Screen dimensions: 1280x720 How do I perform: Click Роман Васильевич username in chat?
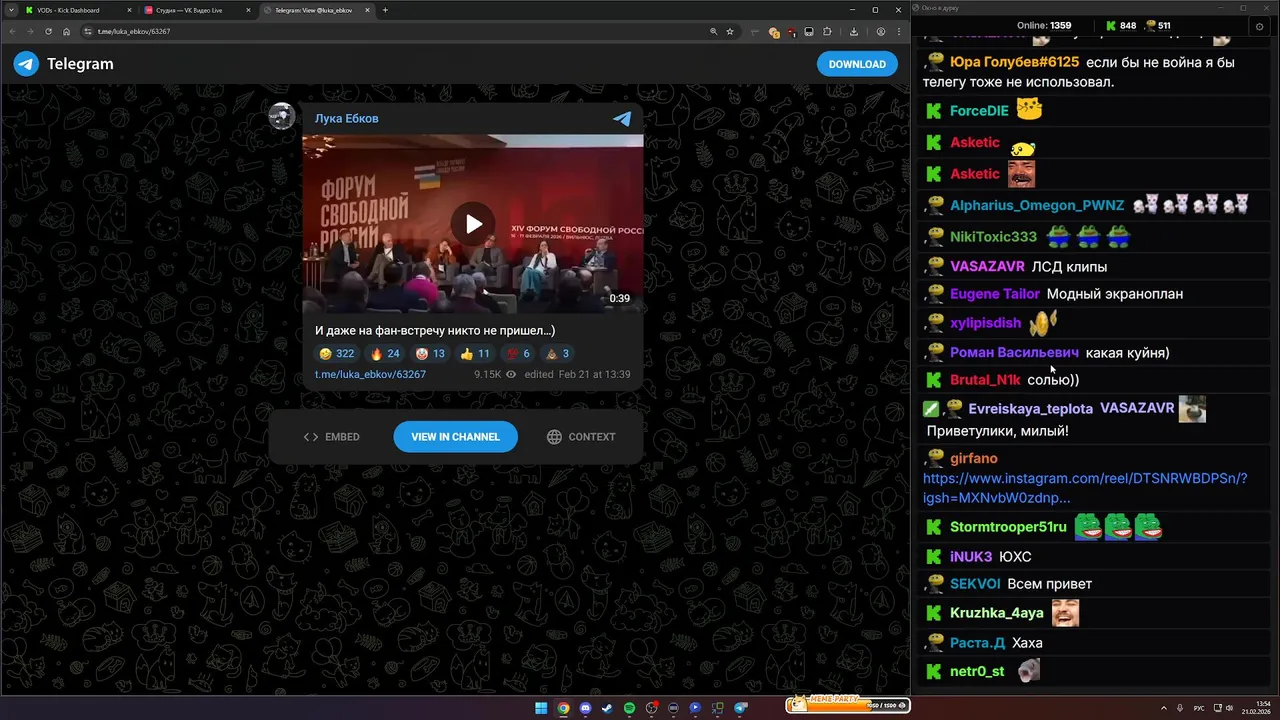[1014, 352]
